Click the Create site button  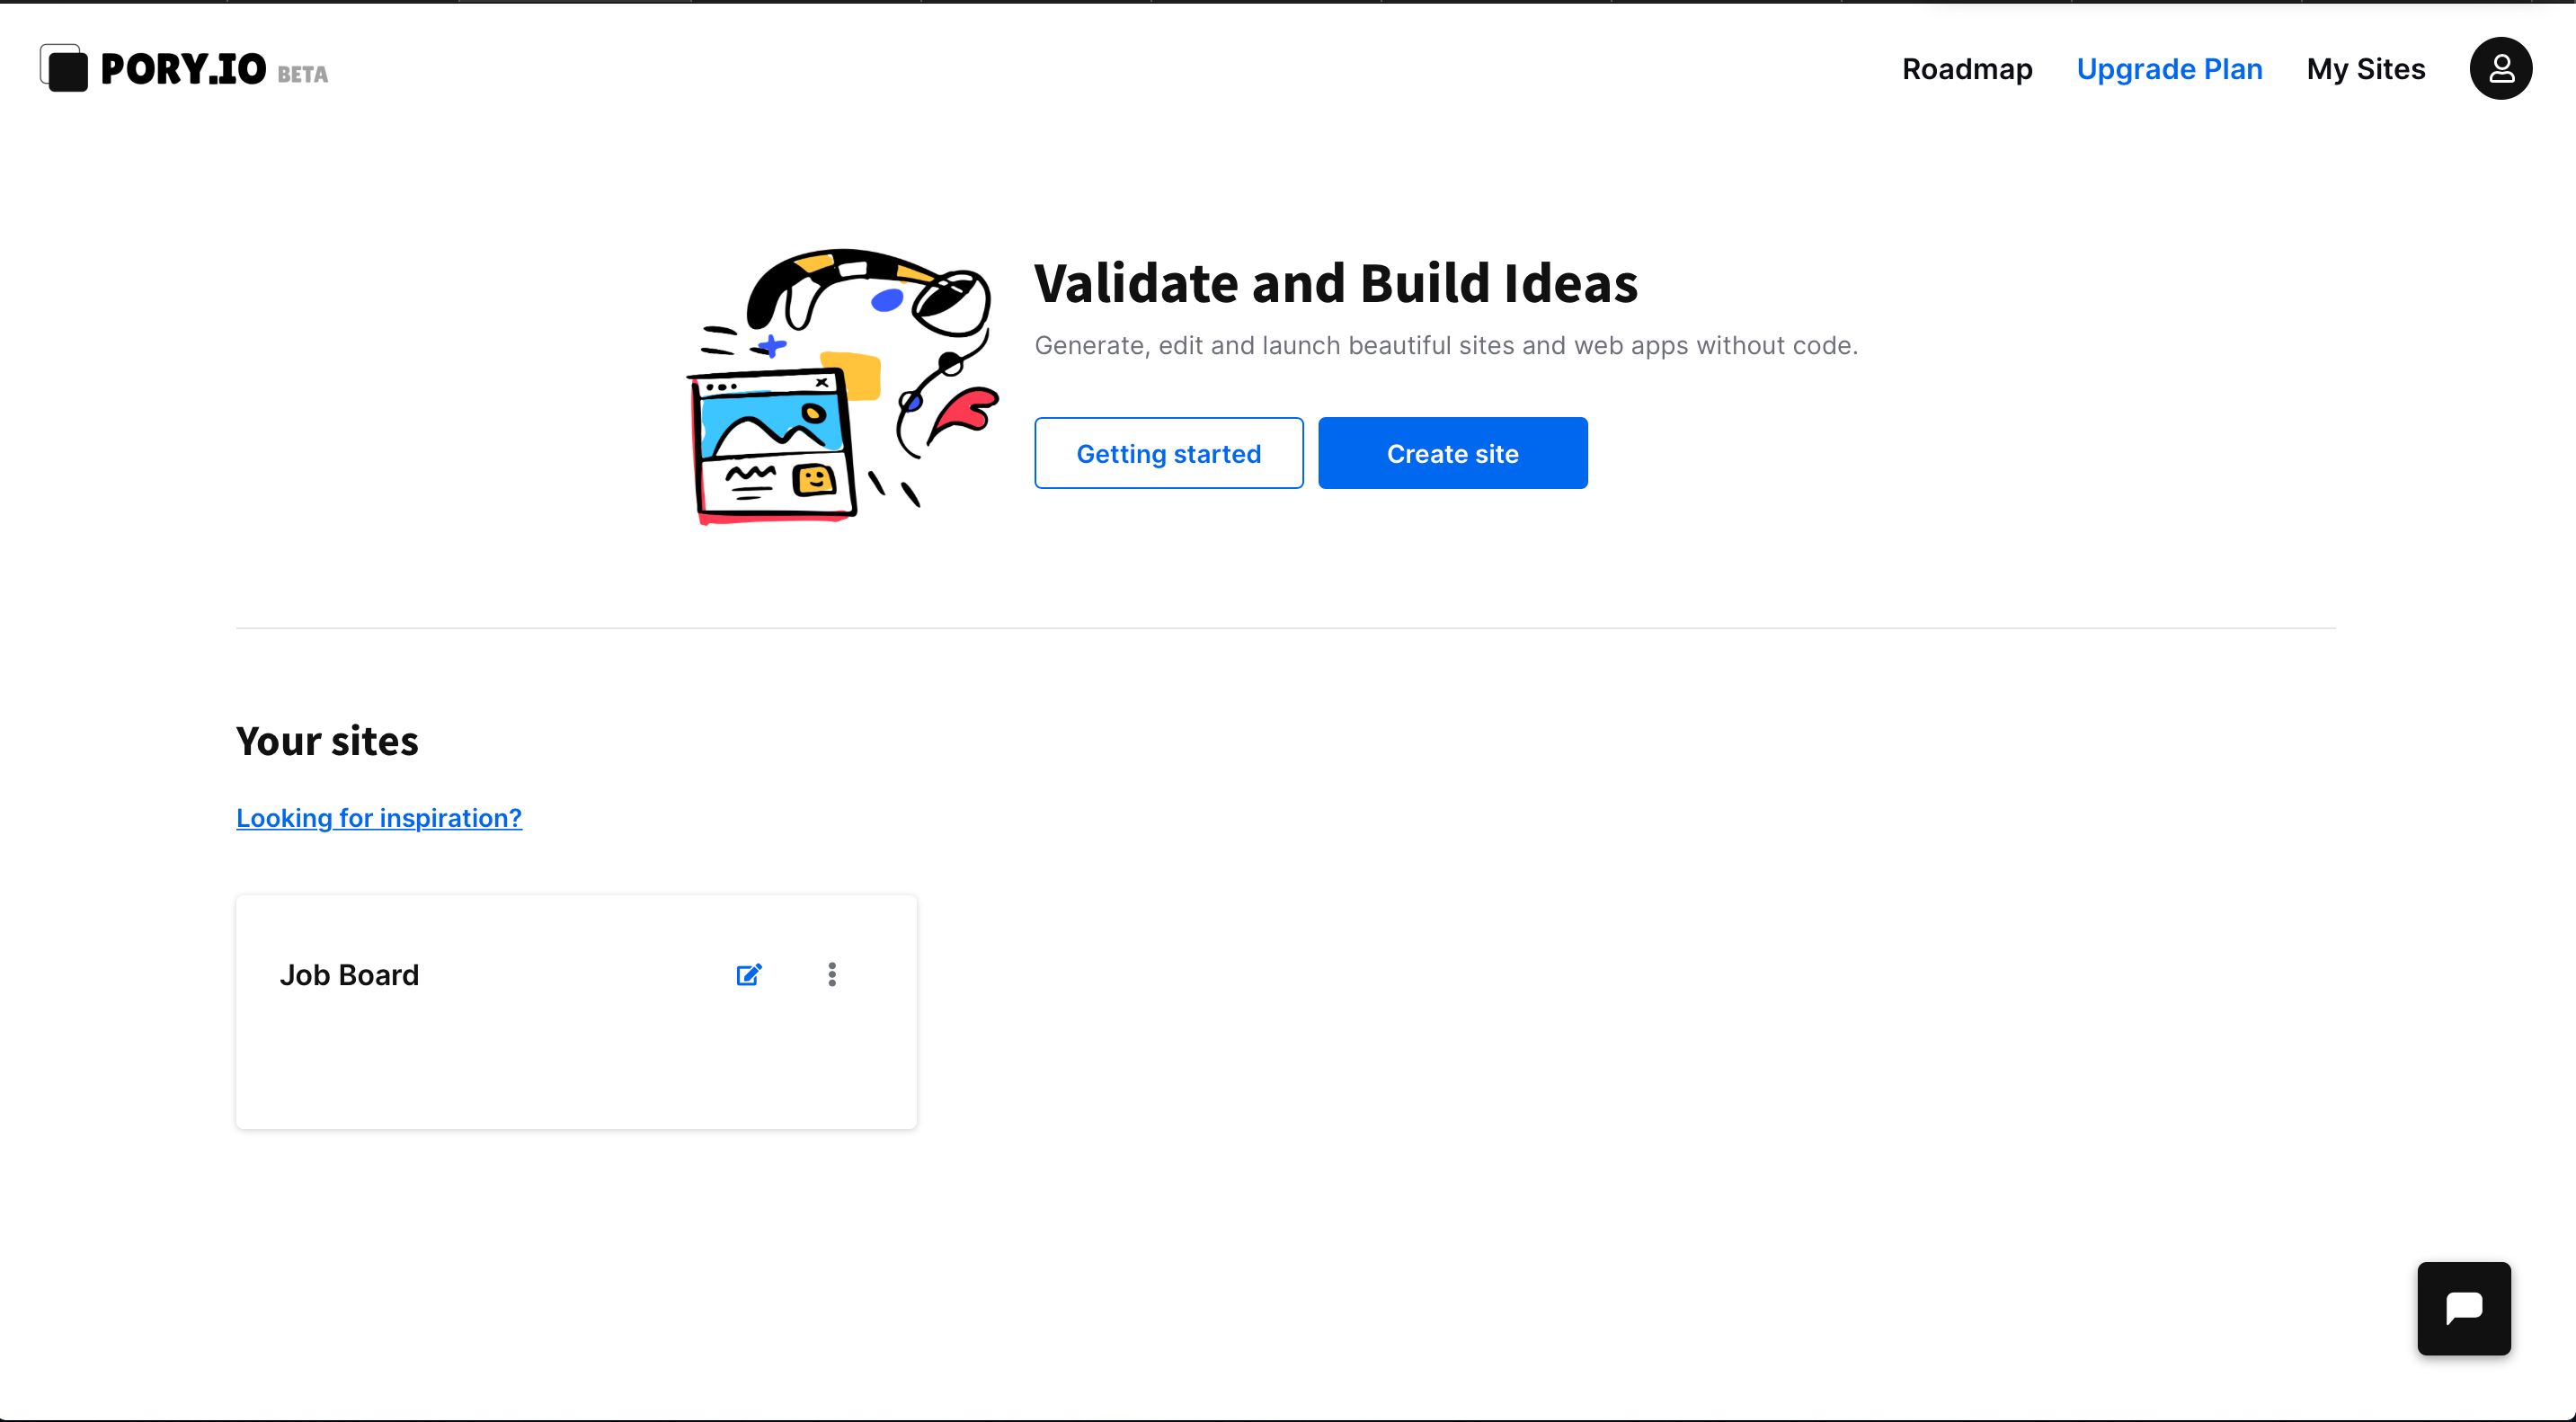click(1452, 453)
